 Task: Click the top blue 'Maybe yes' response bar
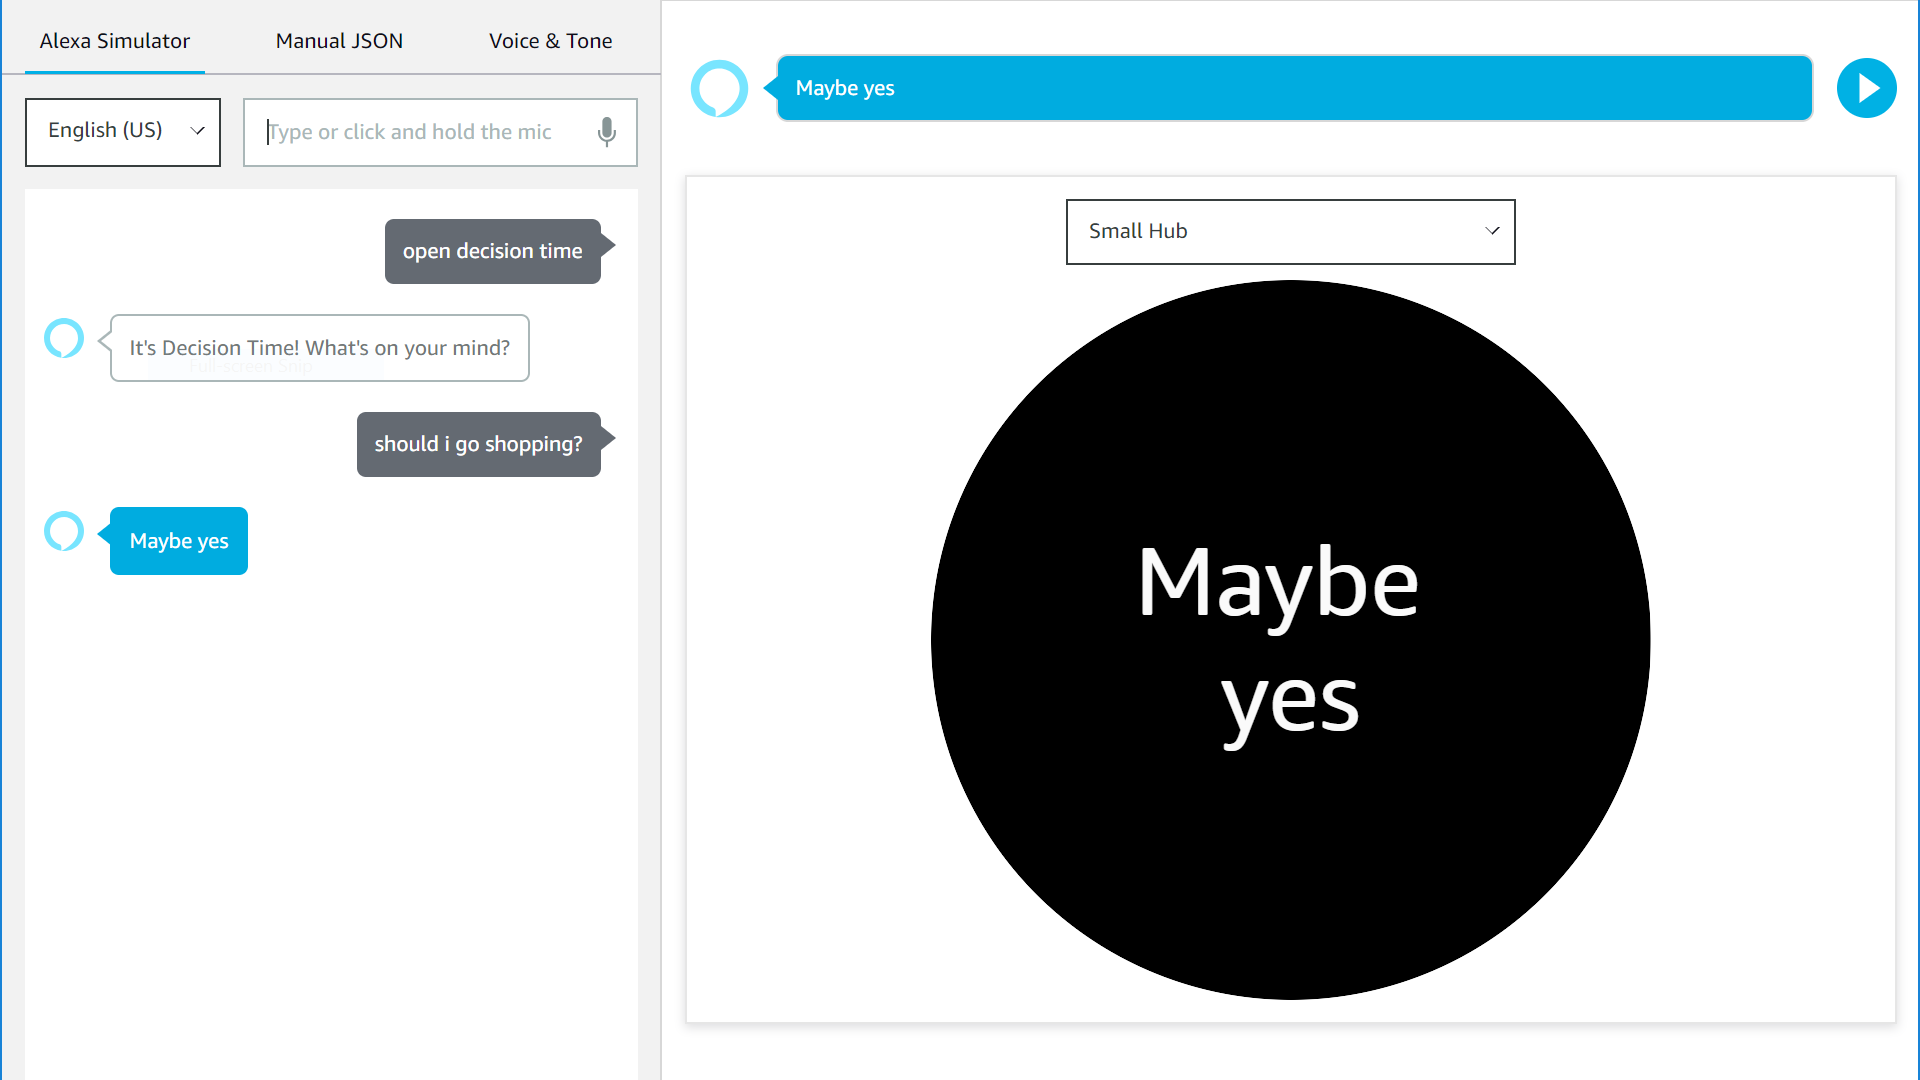[1294, 88]
